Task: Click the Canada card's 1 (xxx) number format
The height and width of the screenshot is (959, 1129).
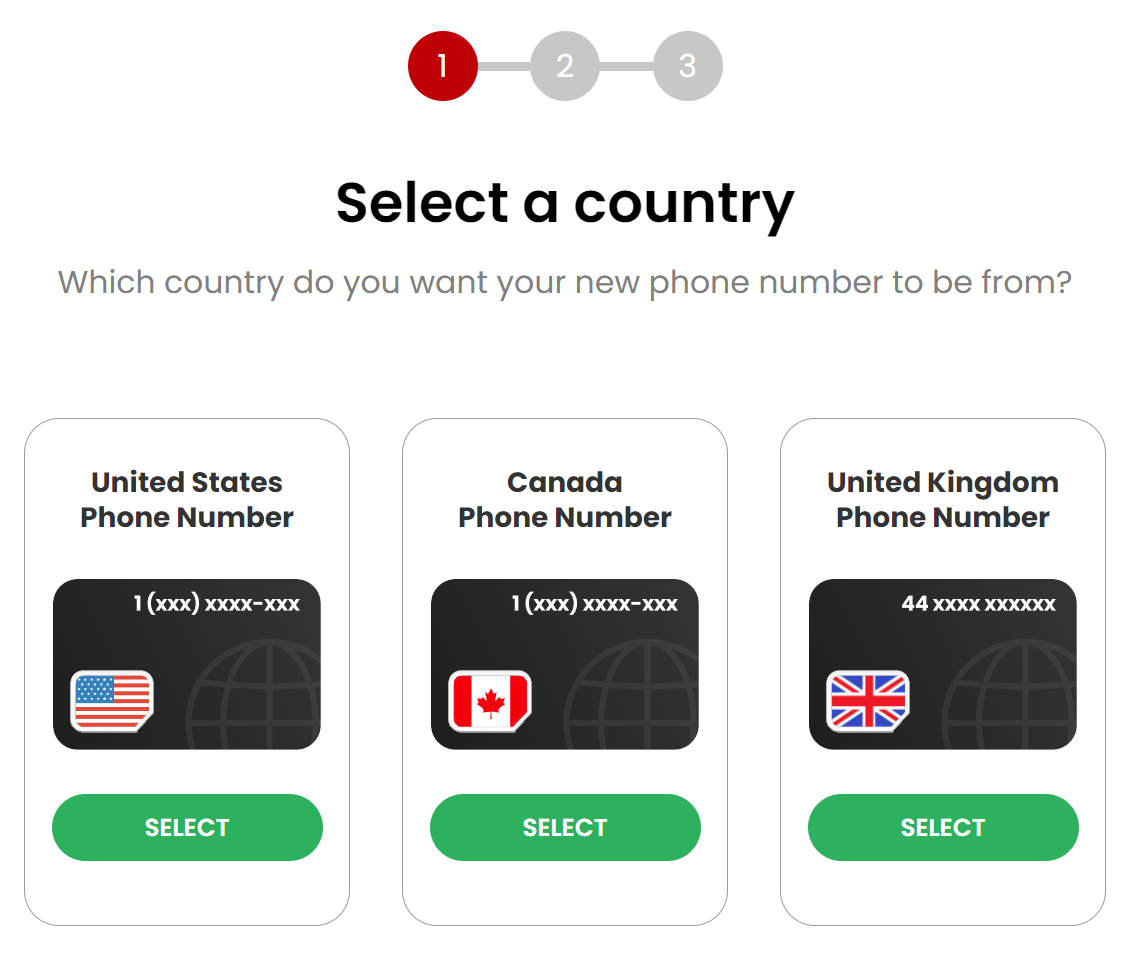Action: (594, 604)
